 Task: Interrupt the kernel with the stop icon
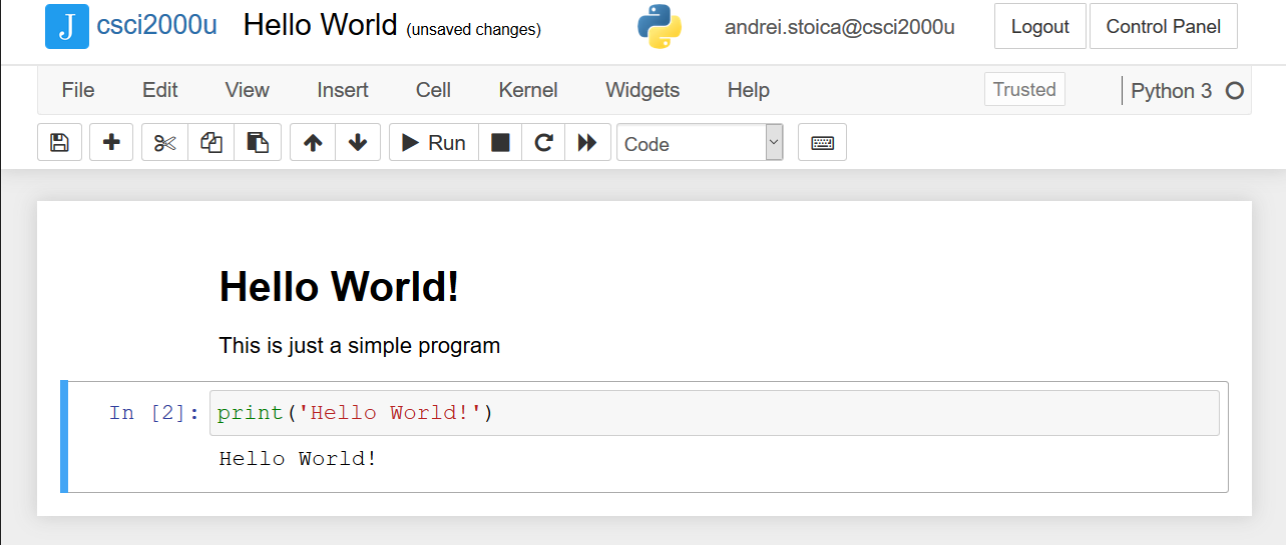(x=500, y=143)
